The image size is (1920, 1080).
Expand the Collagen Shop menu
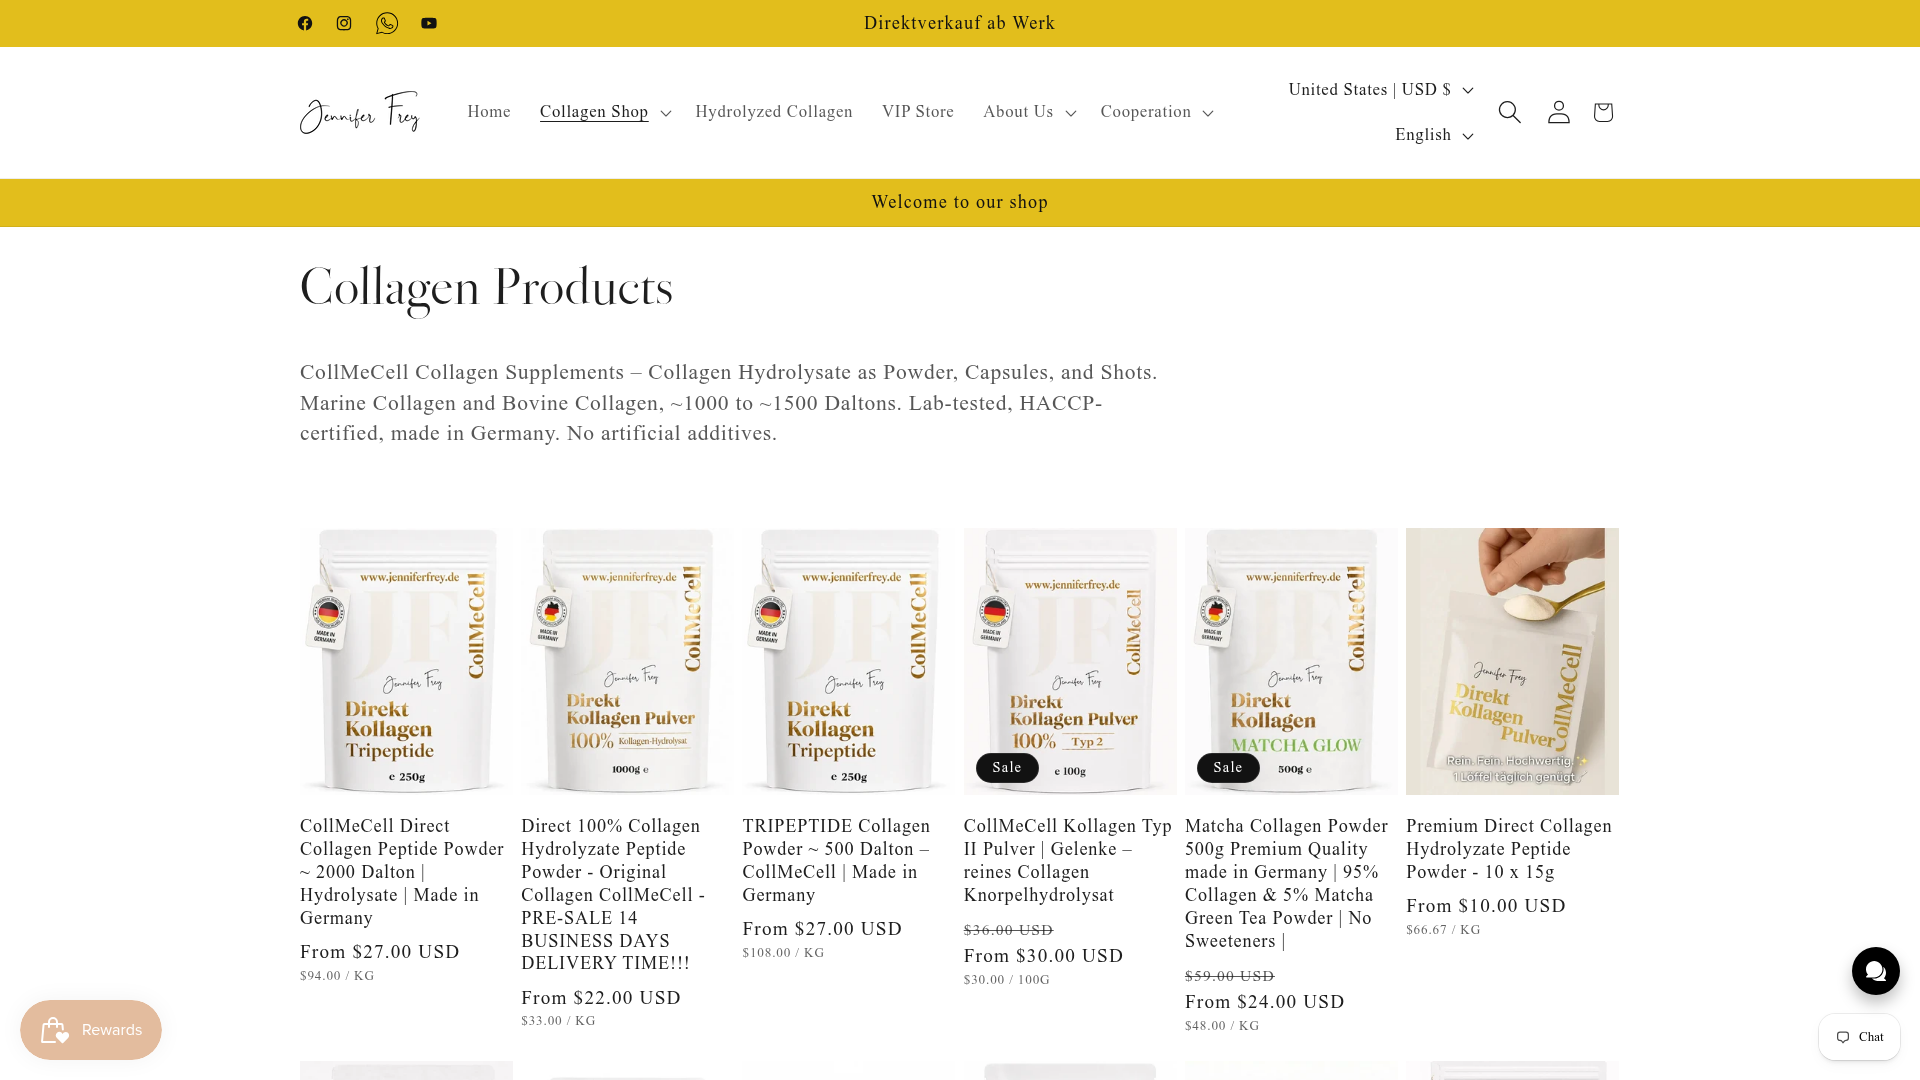click(605, 112)
